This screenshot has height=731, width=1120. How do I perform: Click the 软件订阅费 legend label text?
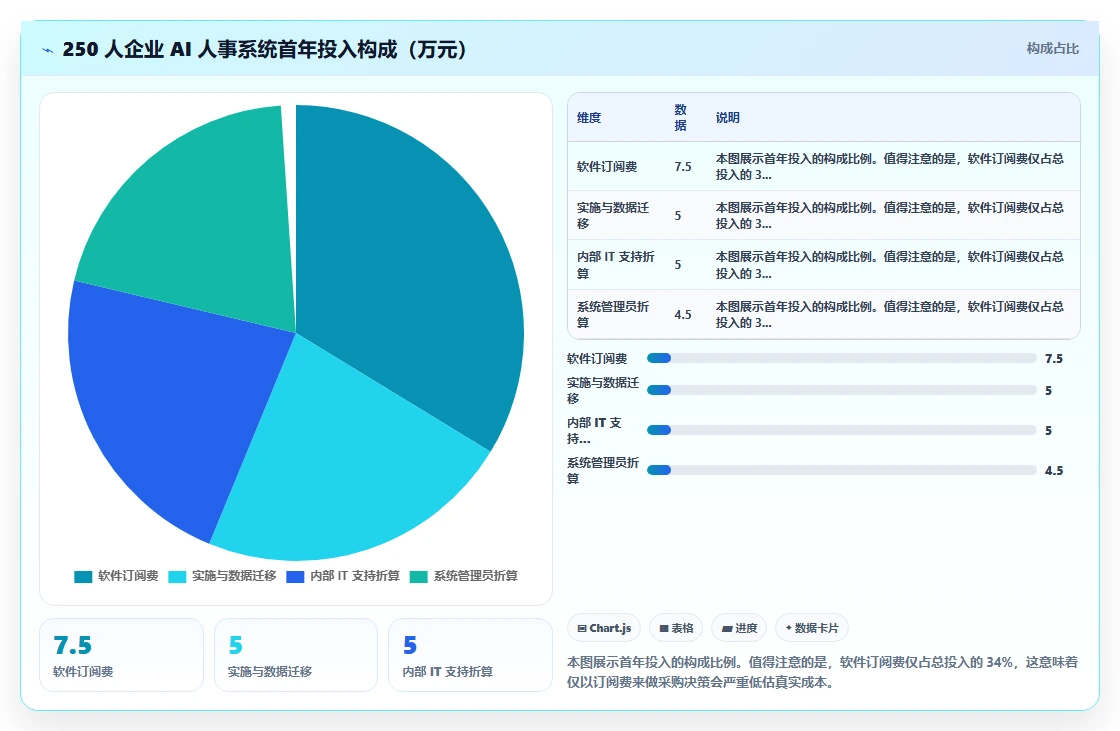coord(128,576)
